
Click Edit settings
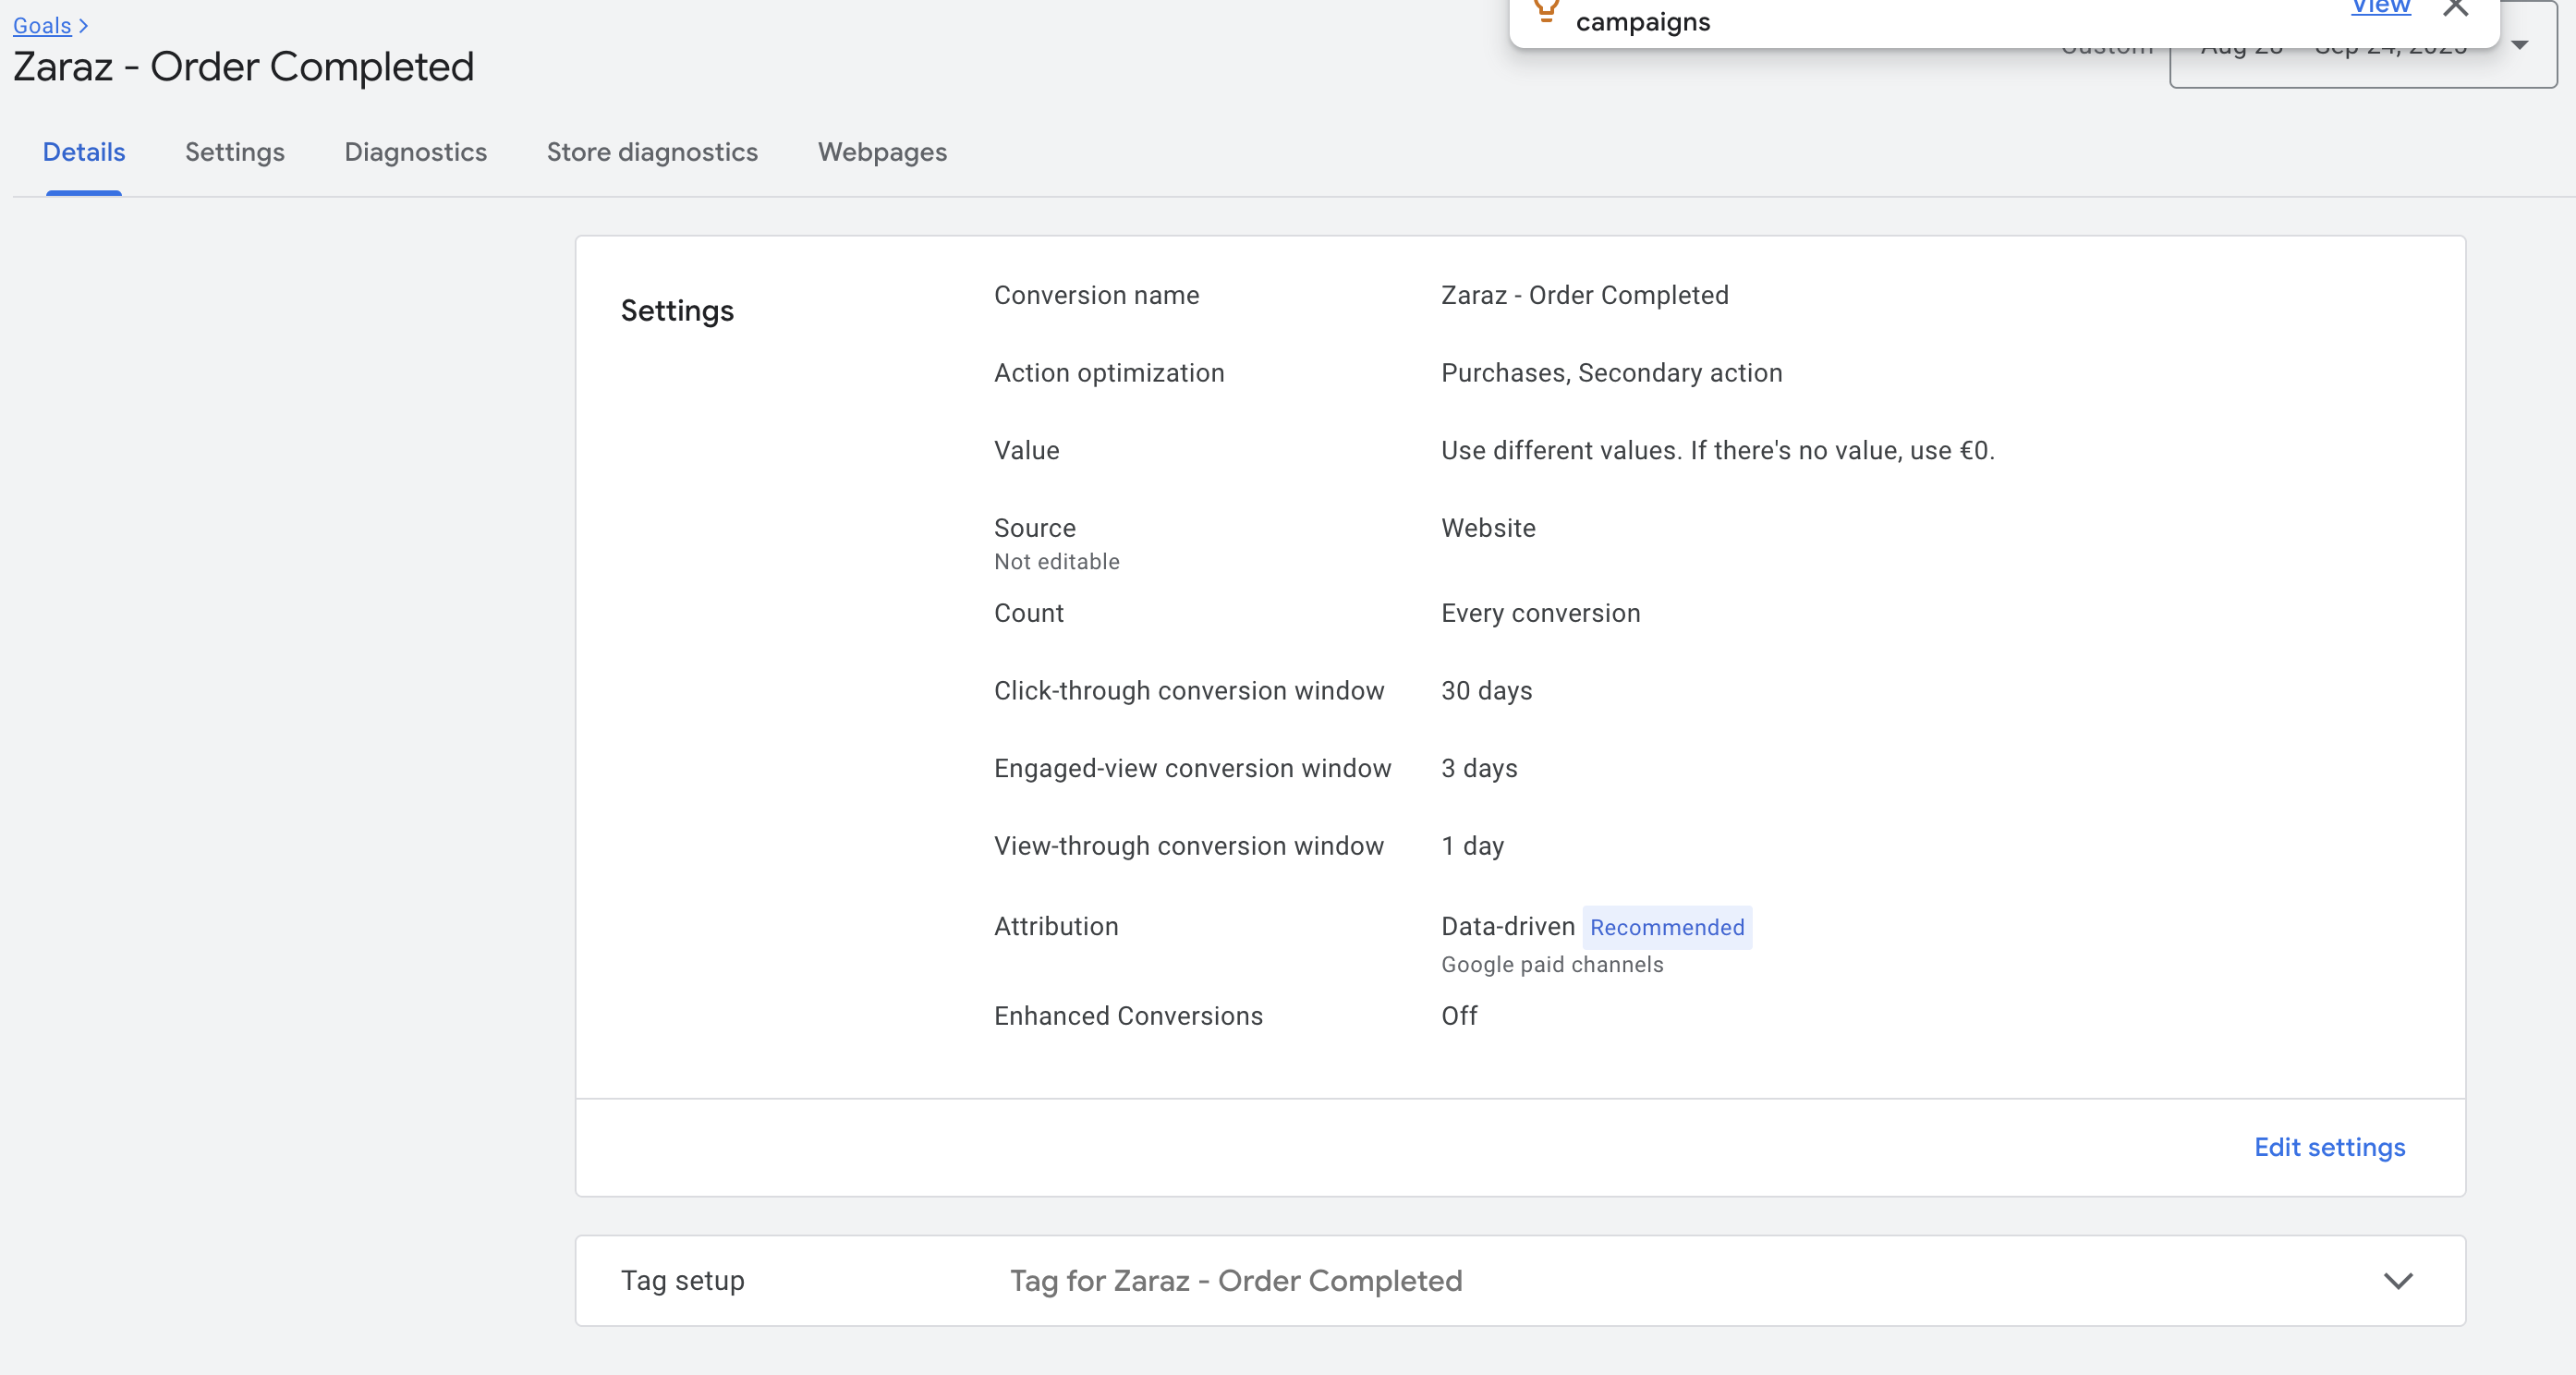coord(2329,1147)
